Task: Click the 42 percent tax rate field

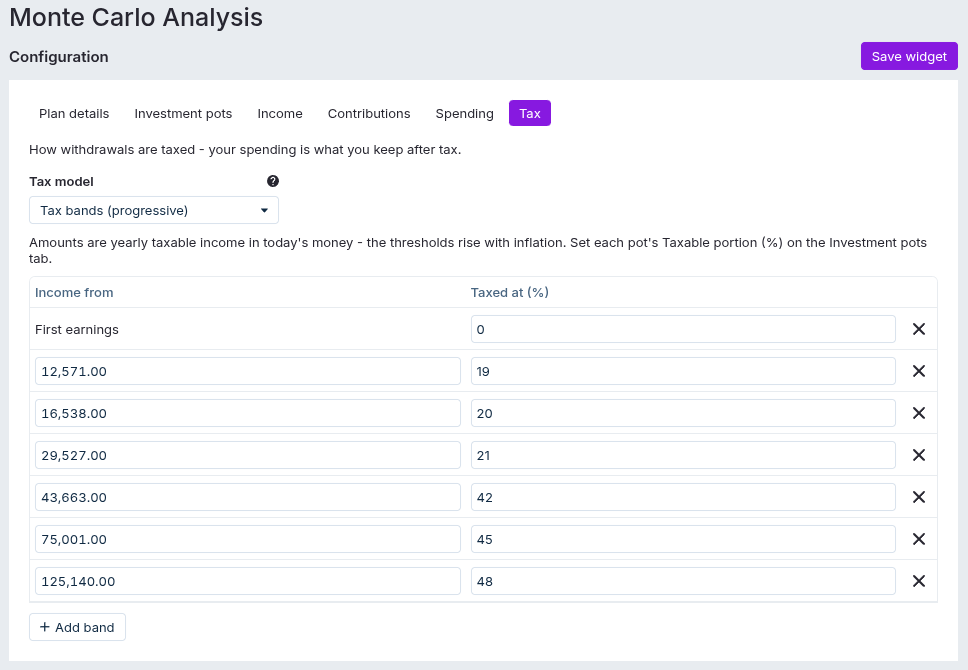Action: 683,497
